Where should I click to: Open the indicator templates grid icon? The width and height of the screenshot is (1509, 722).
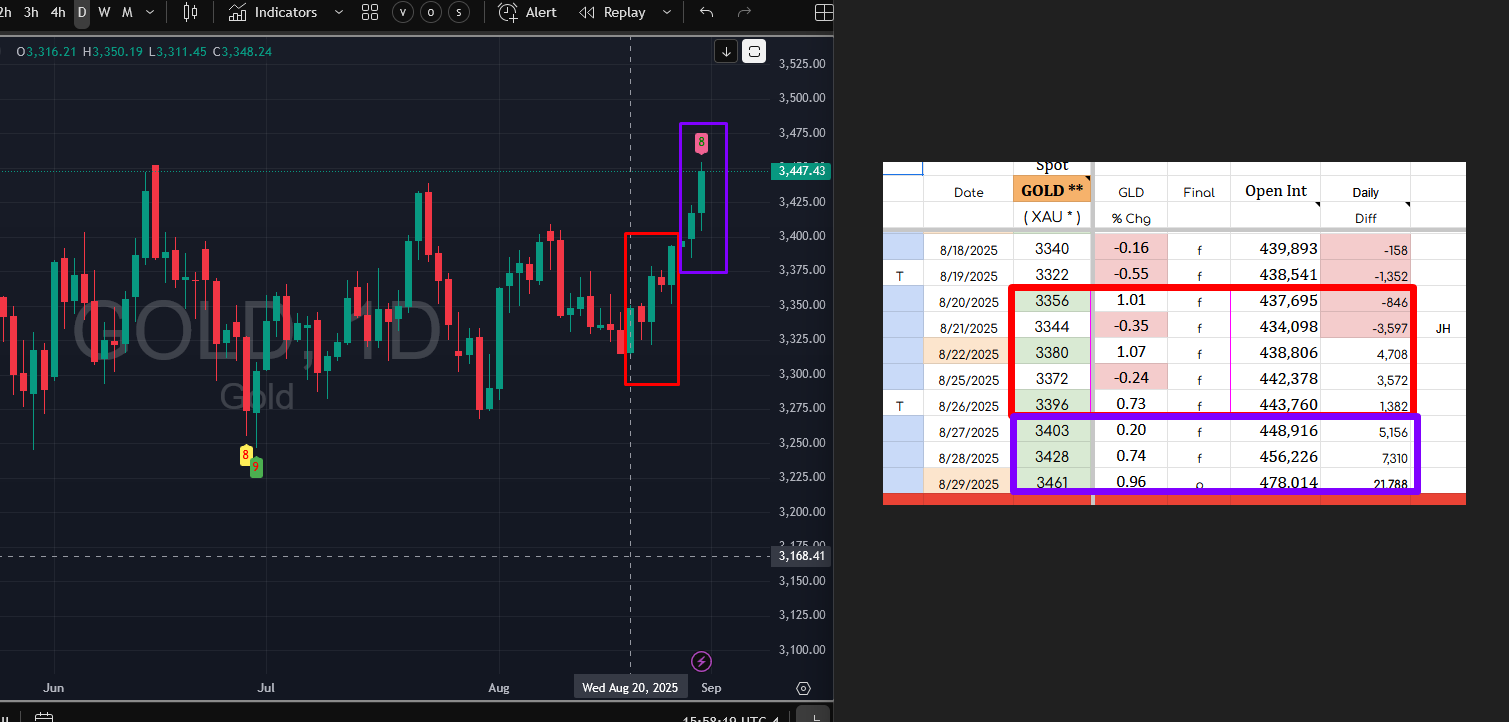point(370,13)
